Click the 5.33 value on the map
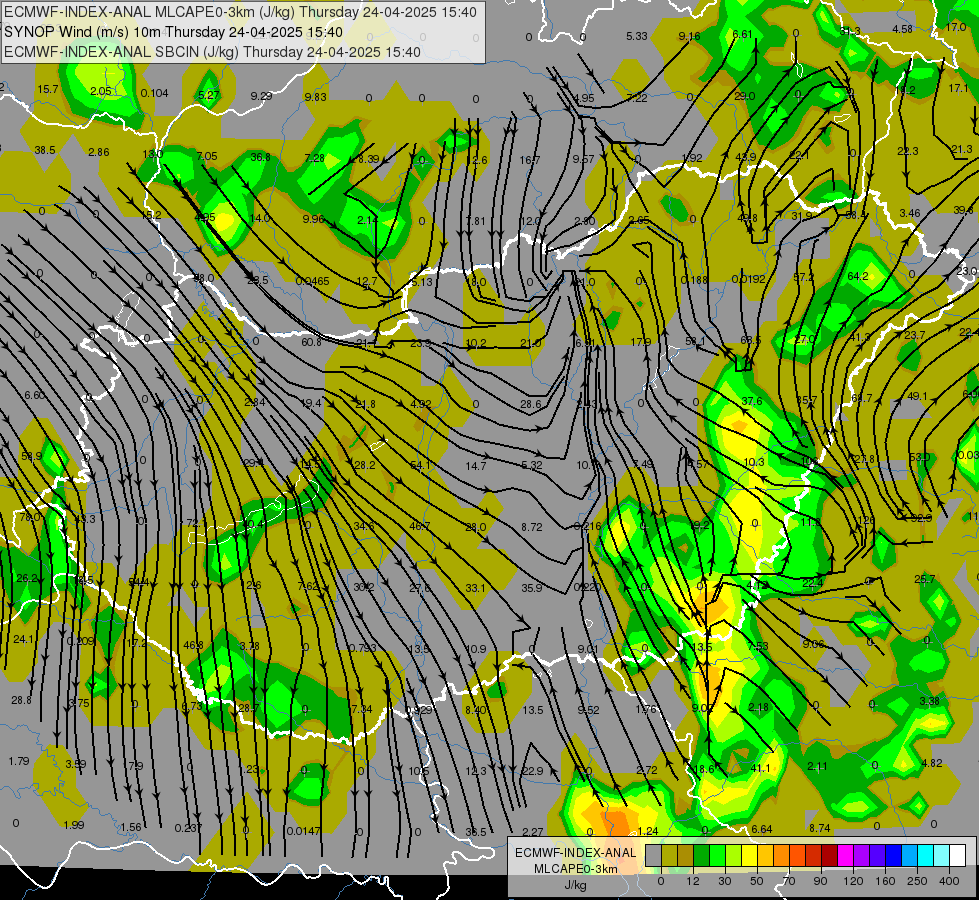This screenshot has height=900, width=979. coord(637,36)
